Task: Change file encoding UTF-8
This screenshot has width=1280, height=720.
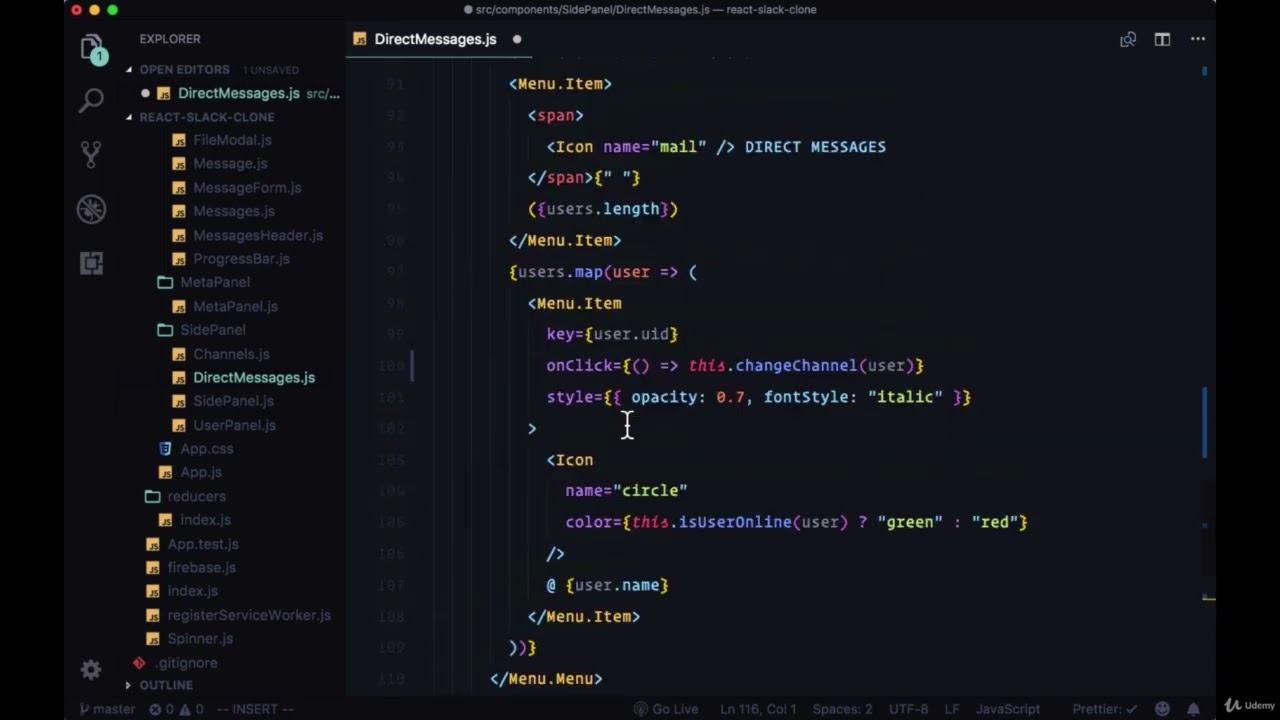Action: click(908, 709)
